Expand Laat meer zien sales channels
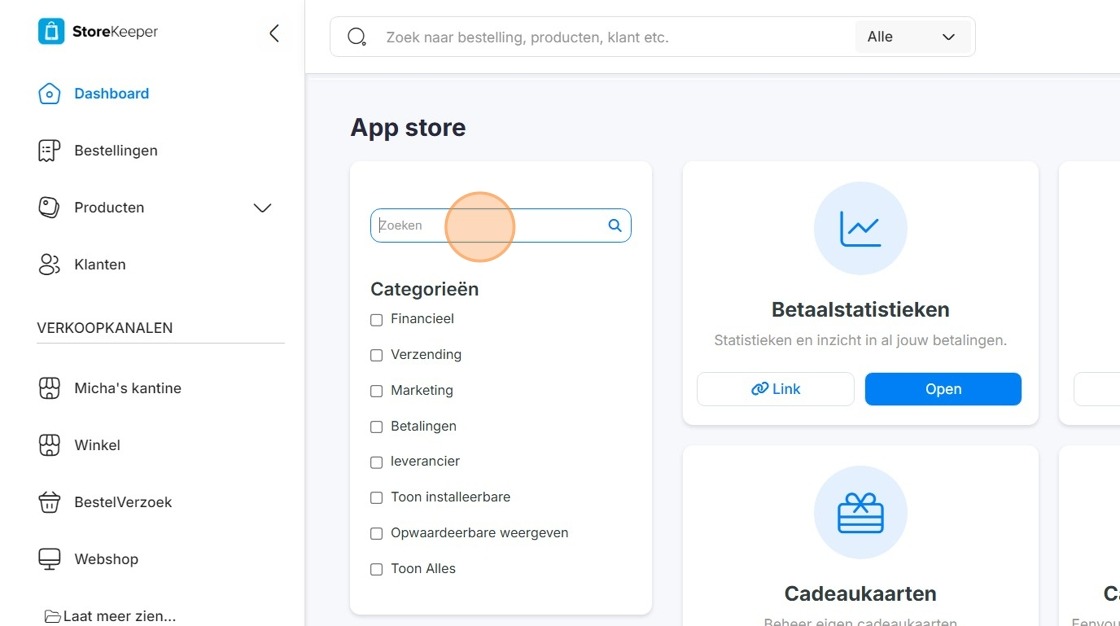Screen dimensions: 1120x626 pos(111,615)
